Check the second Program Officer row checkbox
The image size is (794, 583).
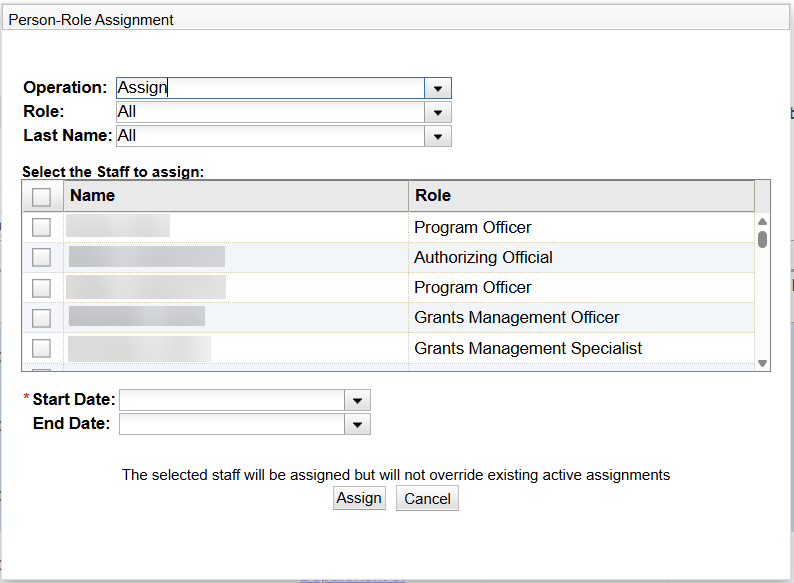click(x=42, y=288)
